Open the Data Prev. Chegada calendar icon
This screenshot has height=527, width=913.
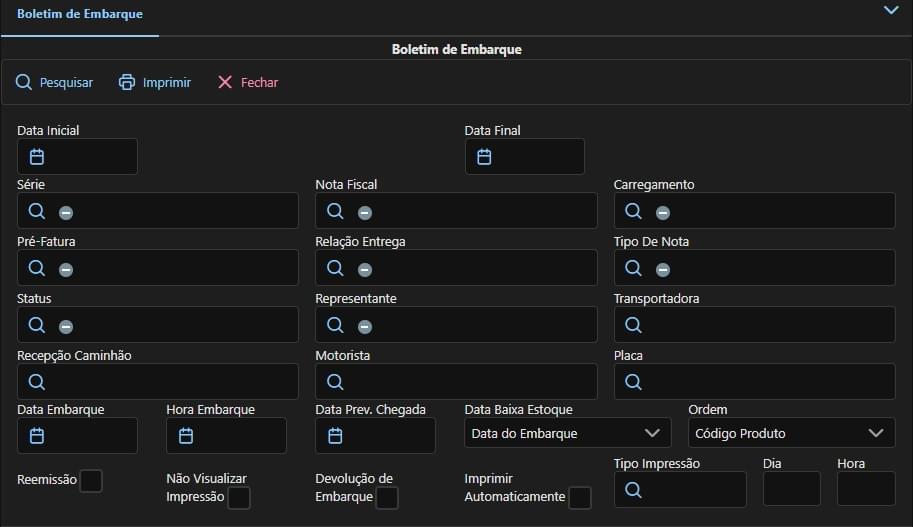(x=336, y=435)
